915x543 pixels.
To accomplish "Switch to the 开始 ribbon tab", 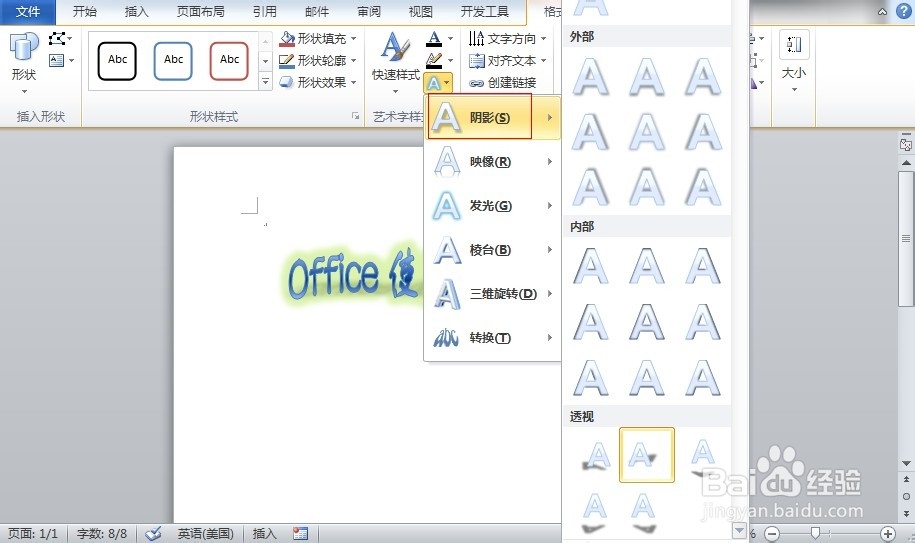I will (x=85, y=12).
